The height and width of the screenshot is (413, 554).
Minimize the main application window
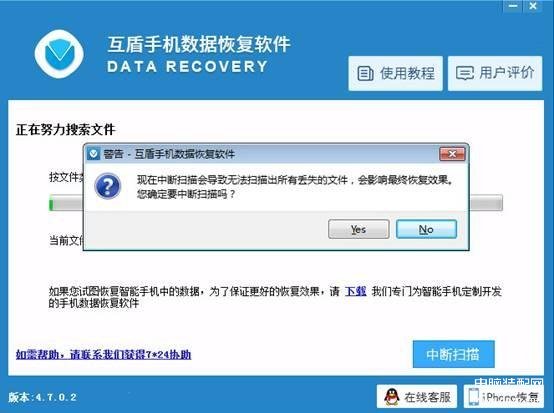[513, 6]
